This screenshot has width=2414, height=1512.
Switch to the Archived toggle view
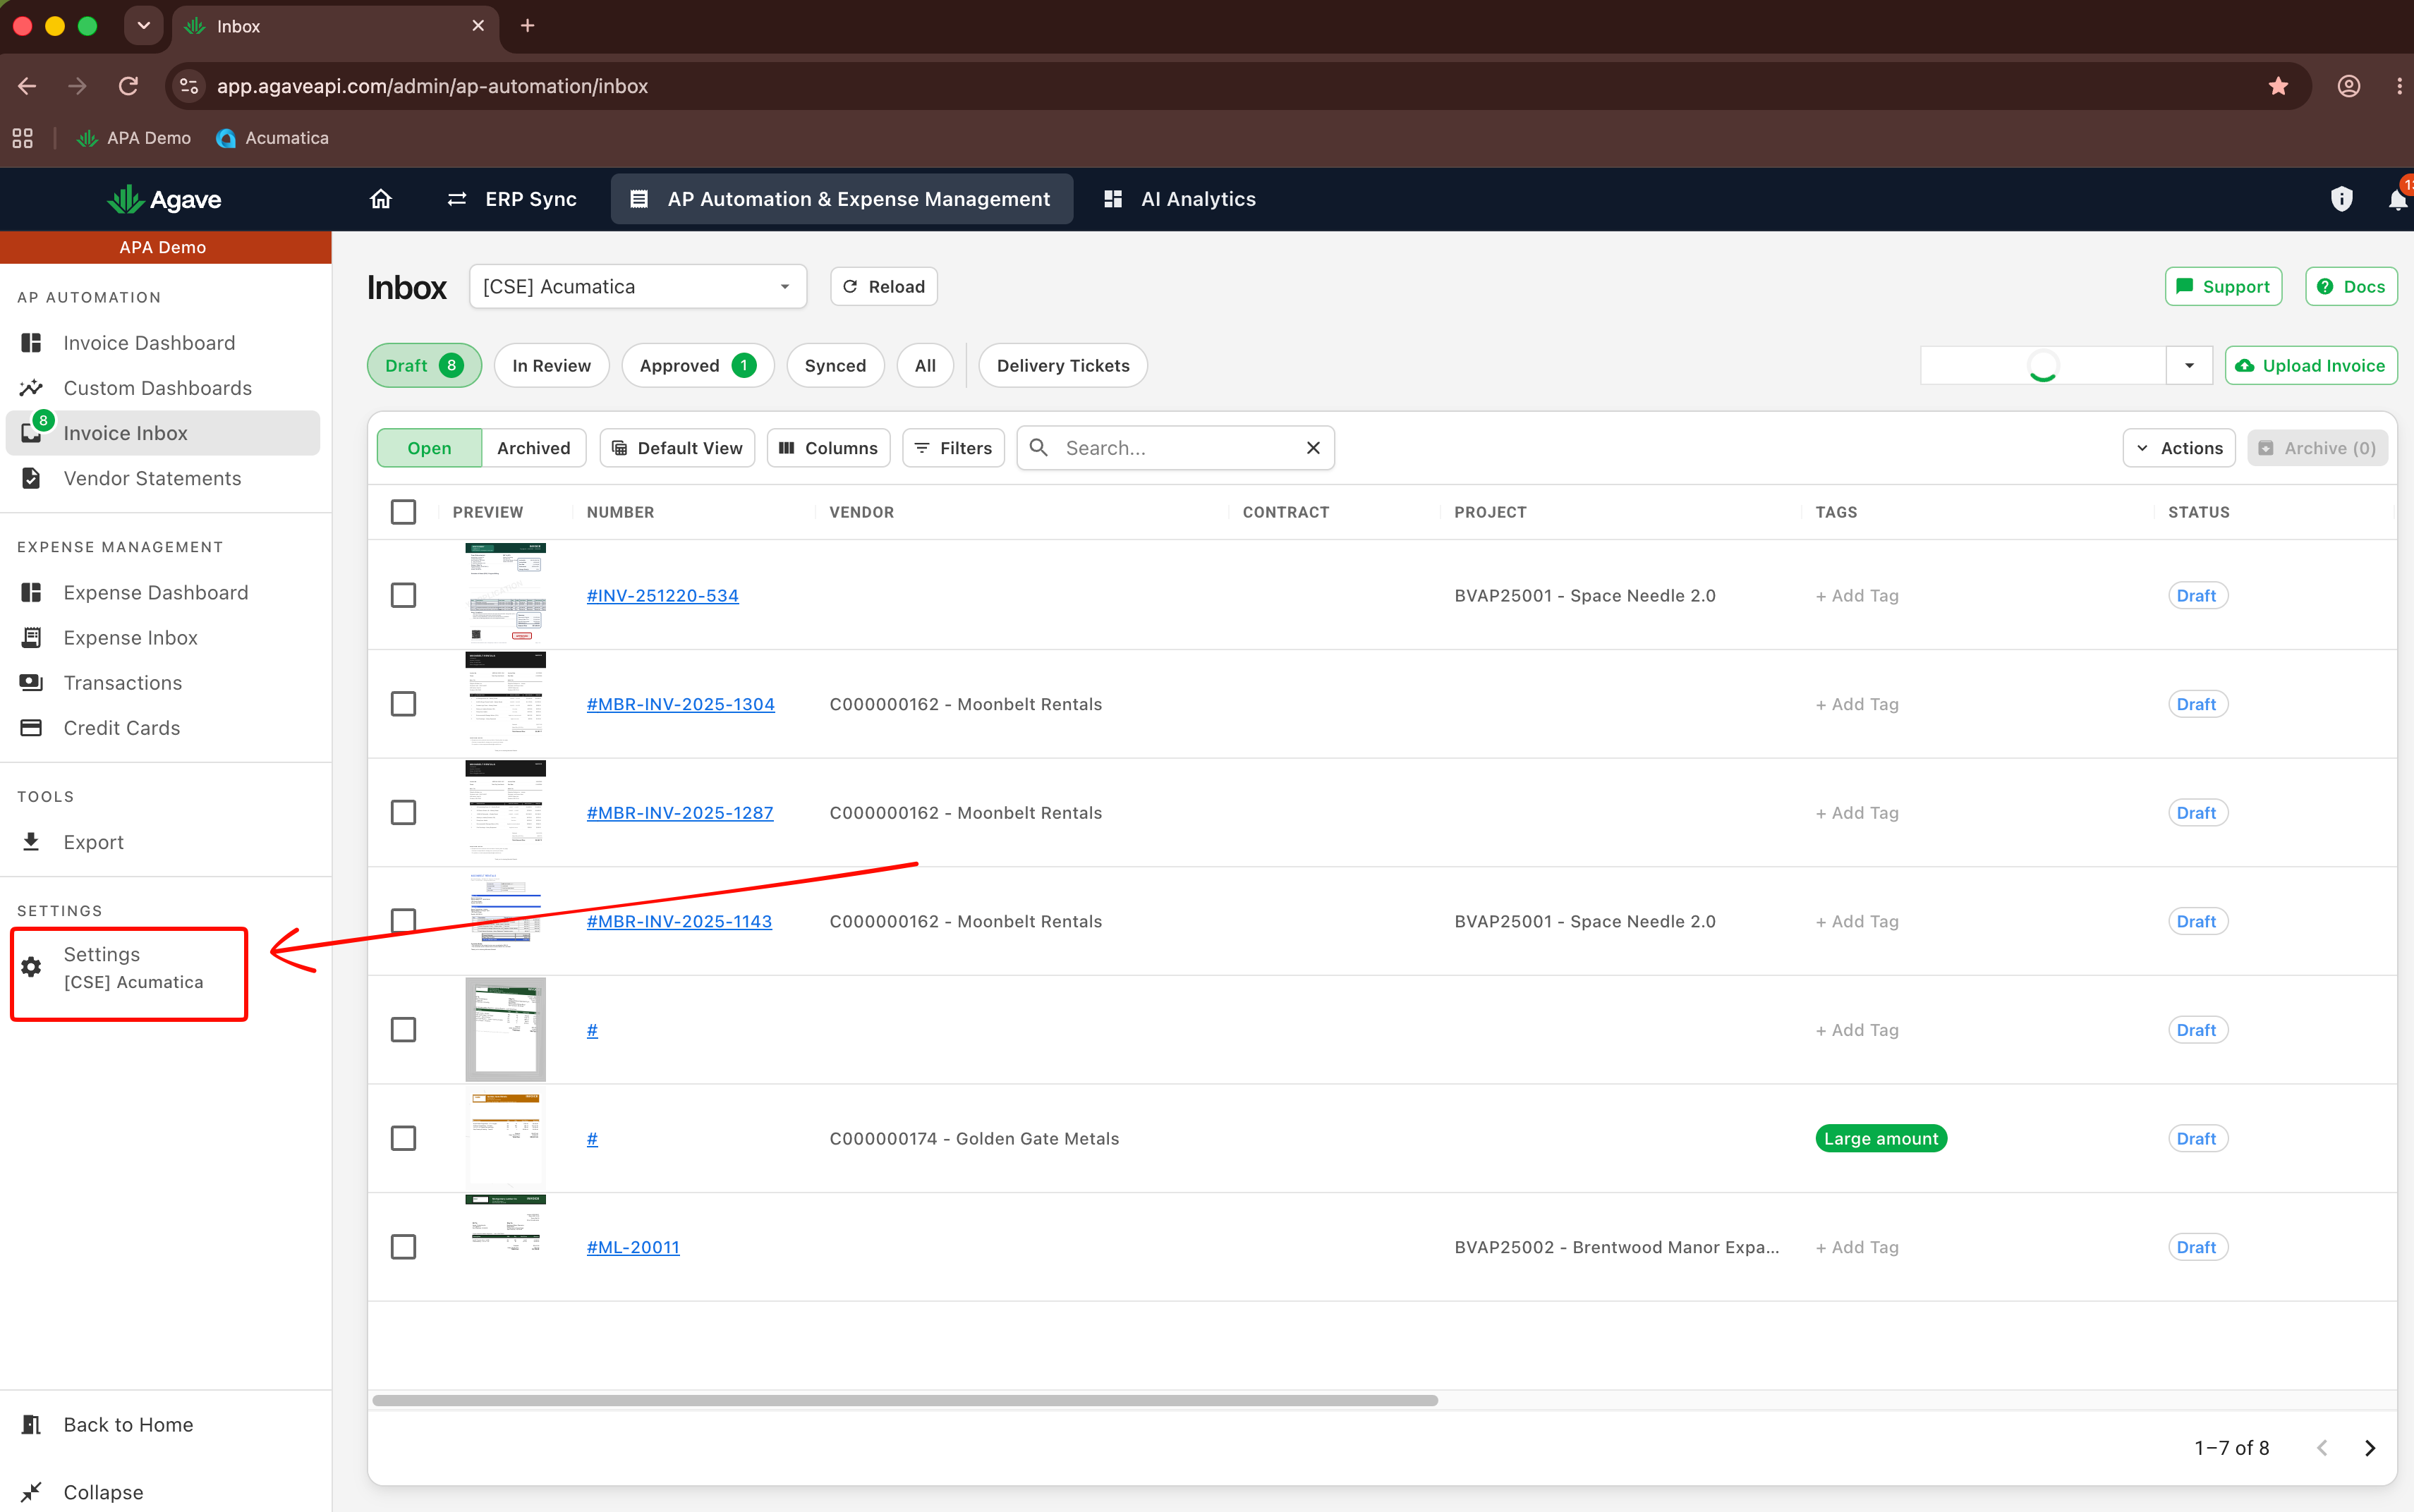pos(534,448)
